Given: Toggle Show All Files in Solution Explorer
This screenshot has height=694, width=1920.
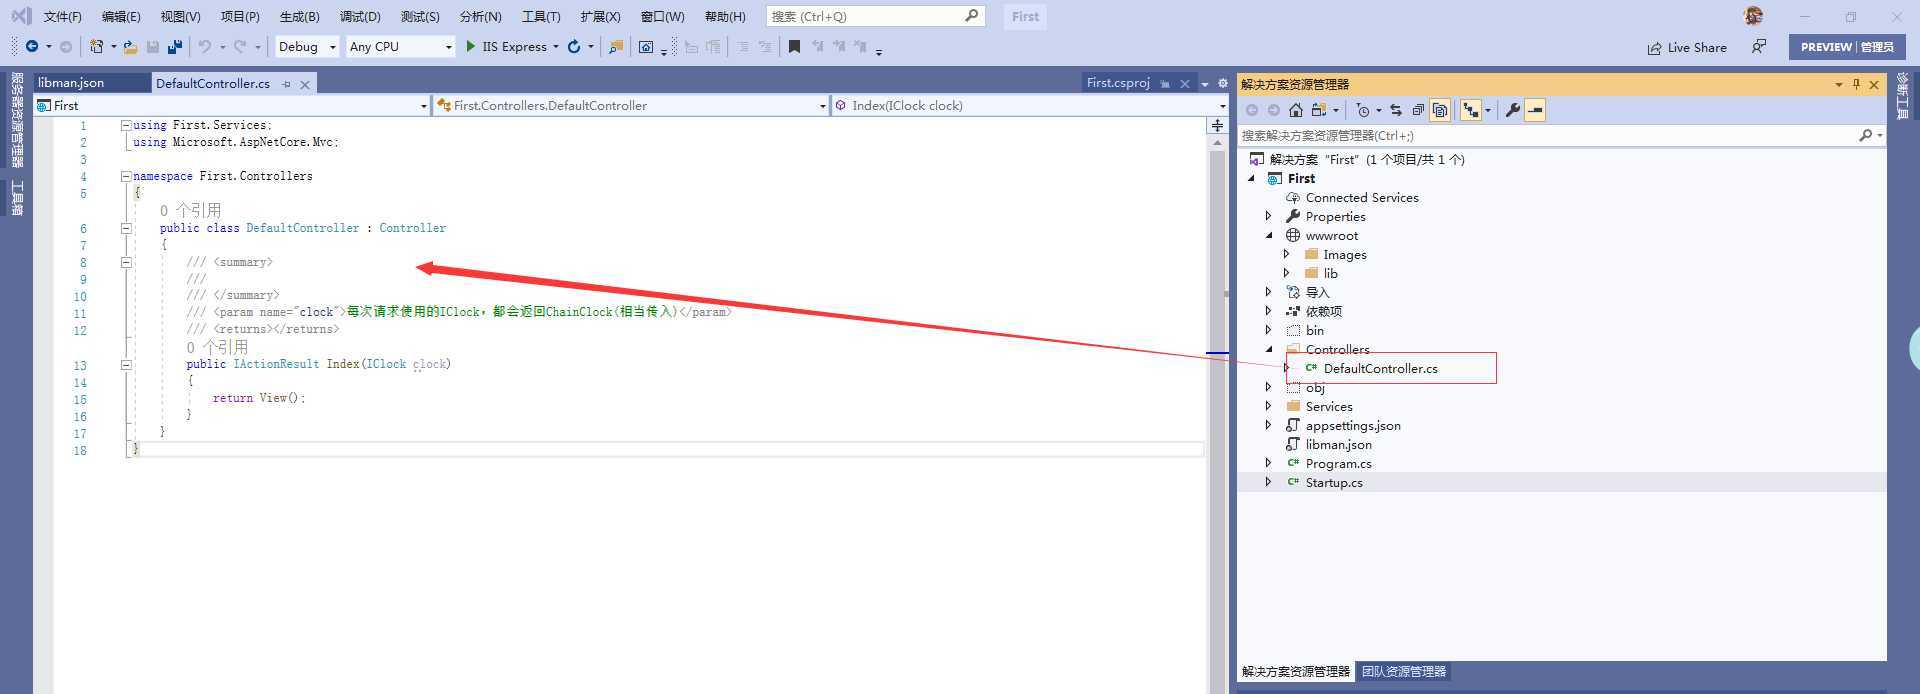Looking at the screenshot, I should tap(1440, 110).
